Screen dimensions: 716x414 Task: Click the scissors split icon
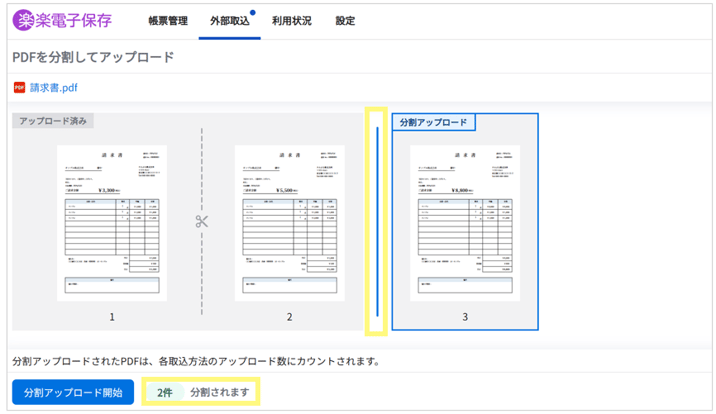202,222
